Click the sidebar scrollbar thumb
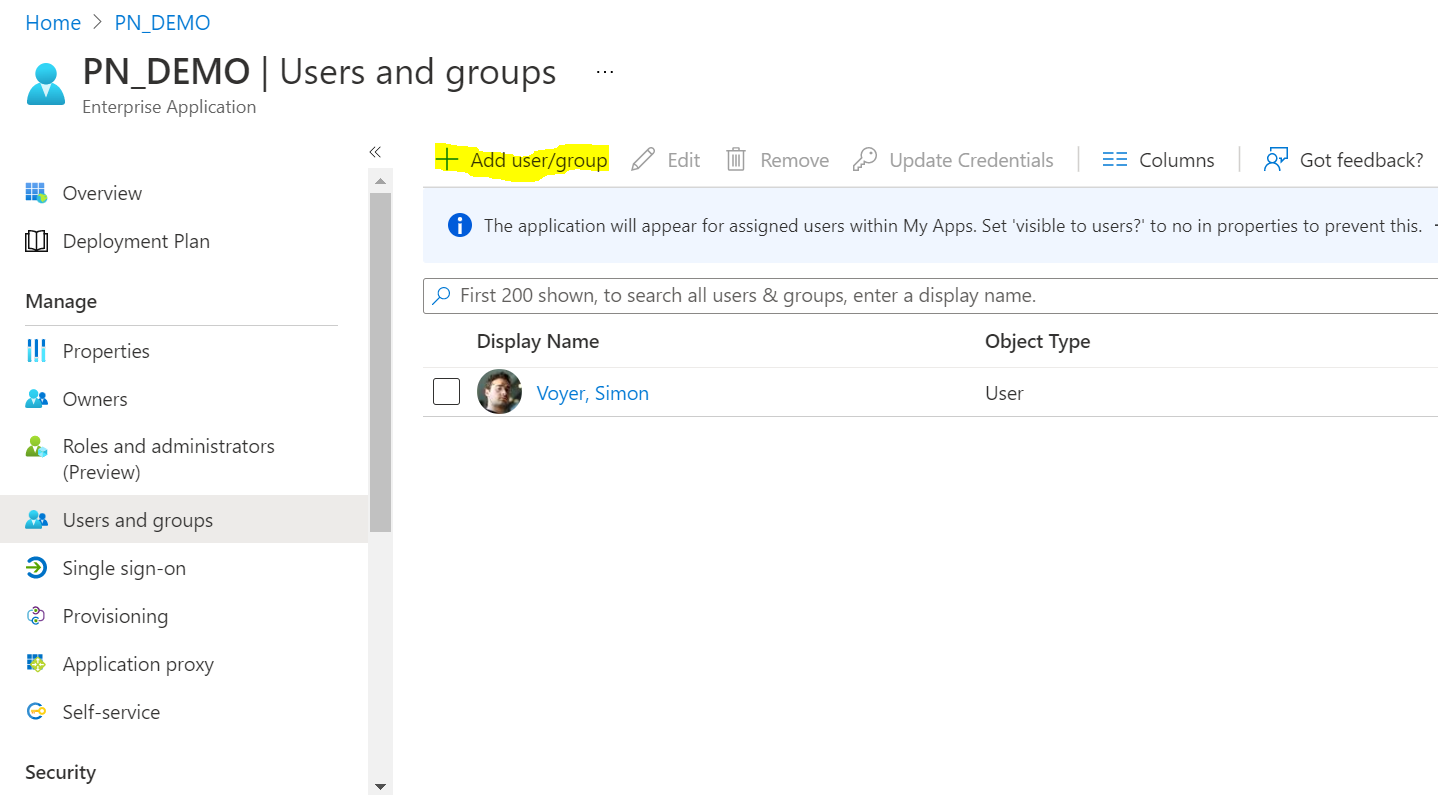1438x795 pixels. (x=380, y=362)
